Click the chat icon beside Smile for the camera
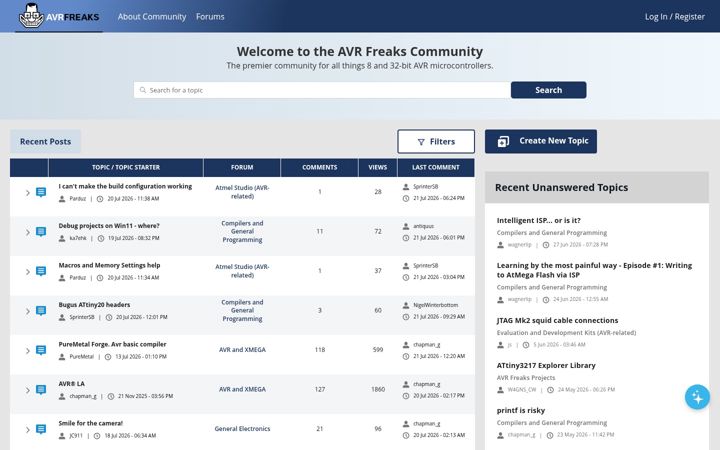Image resolution: width=720 pixels, height=450 pixels. [x=41, y=429]
